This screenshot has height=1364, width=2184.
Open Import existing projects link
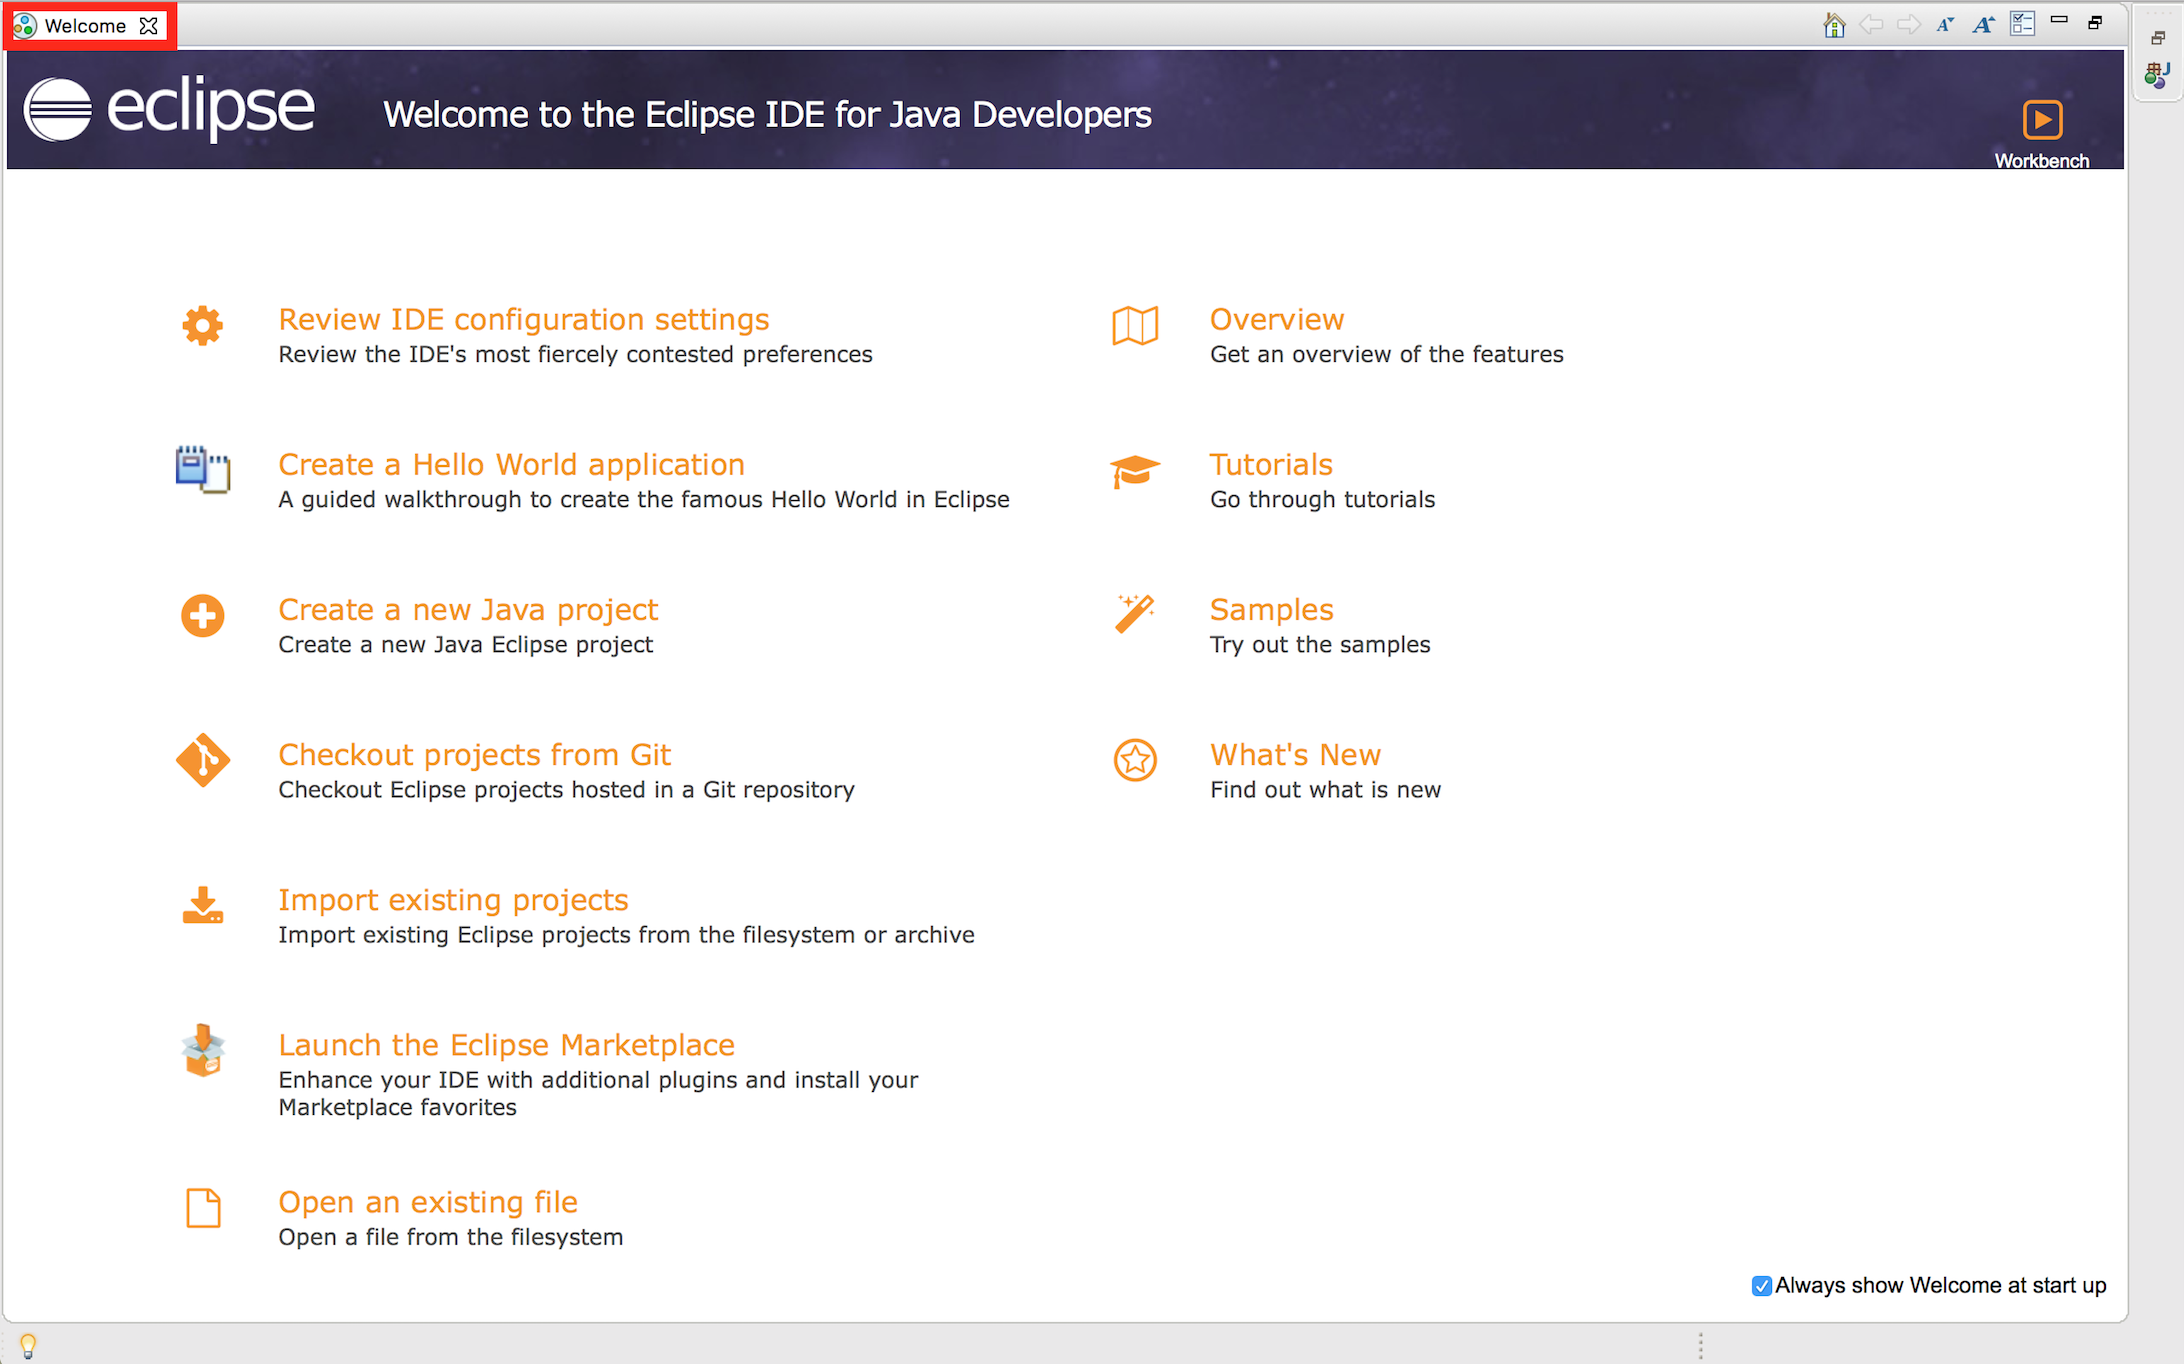click(453, 900)
